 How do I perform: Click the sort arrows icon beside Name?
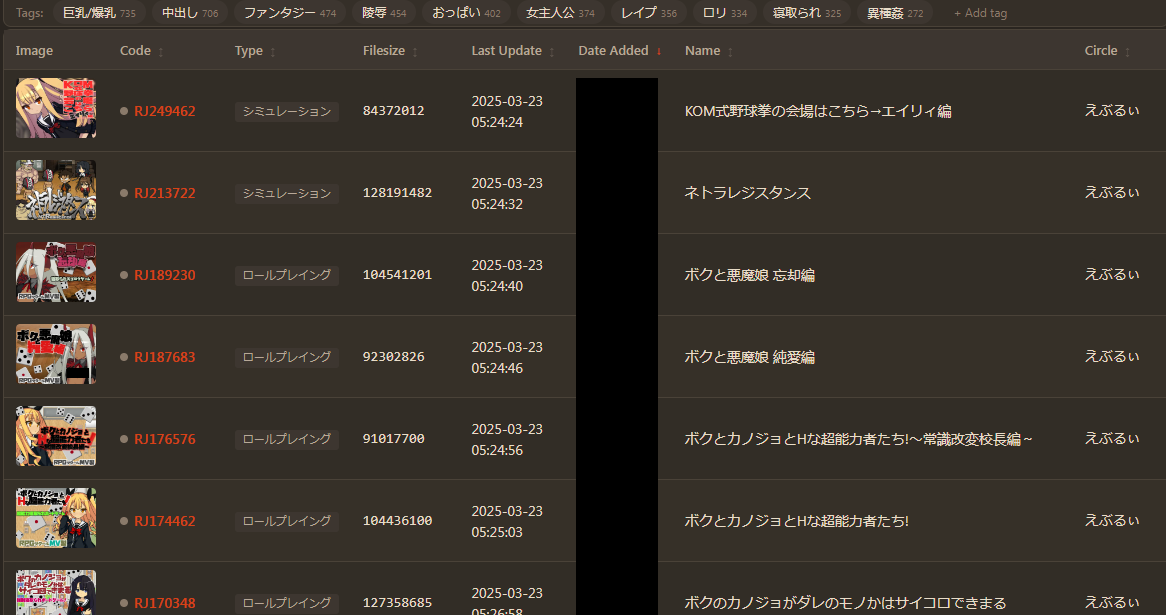point(730,52)
